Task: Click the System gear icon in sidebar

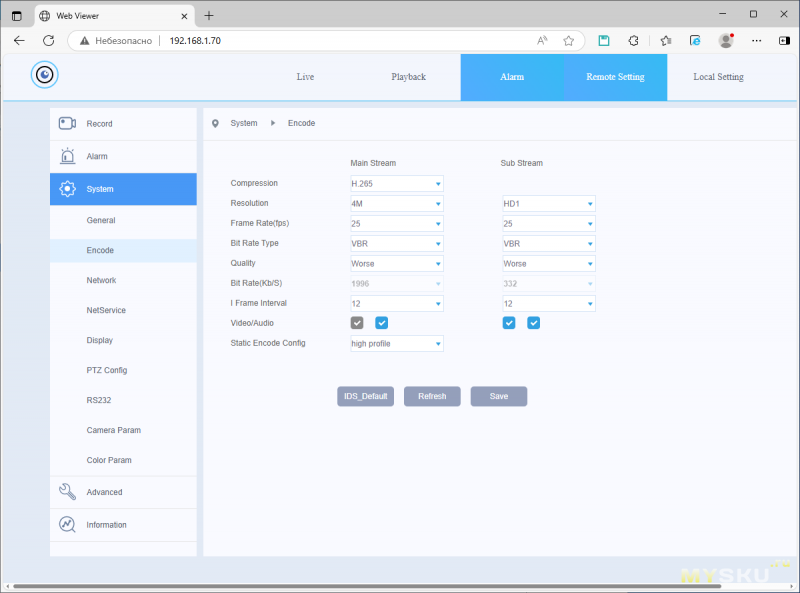Action: (67, 189)
